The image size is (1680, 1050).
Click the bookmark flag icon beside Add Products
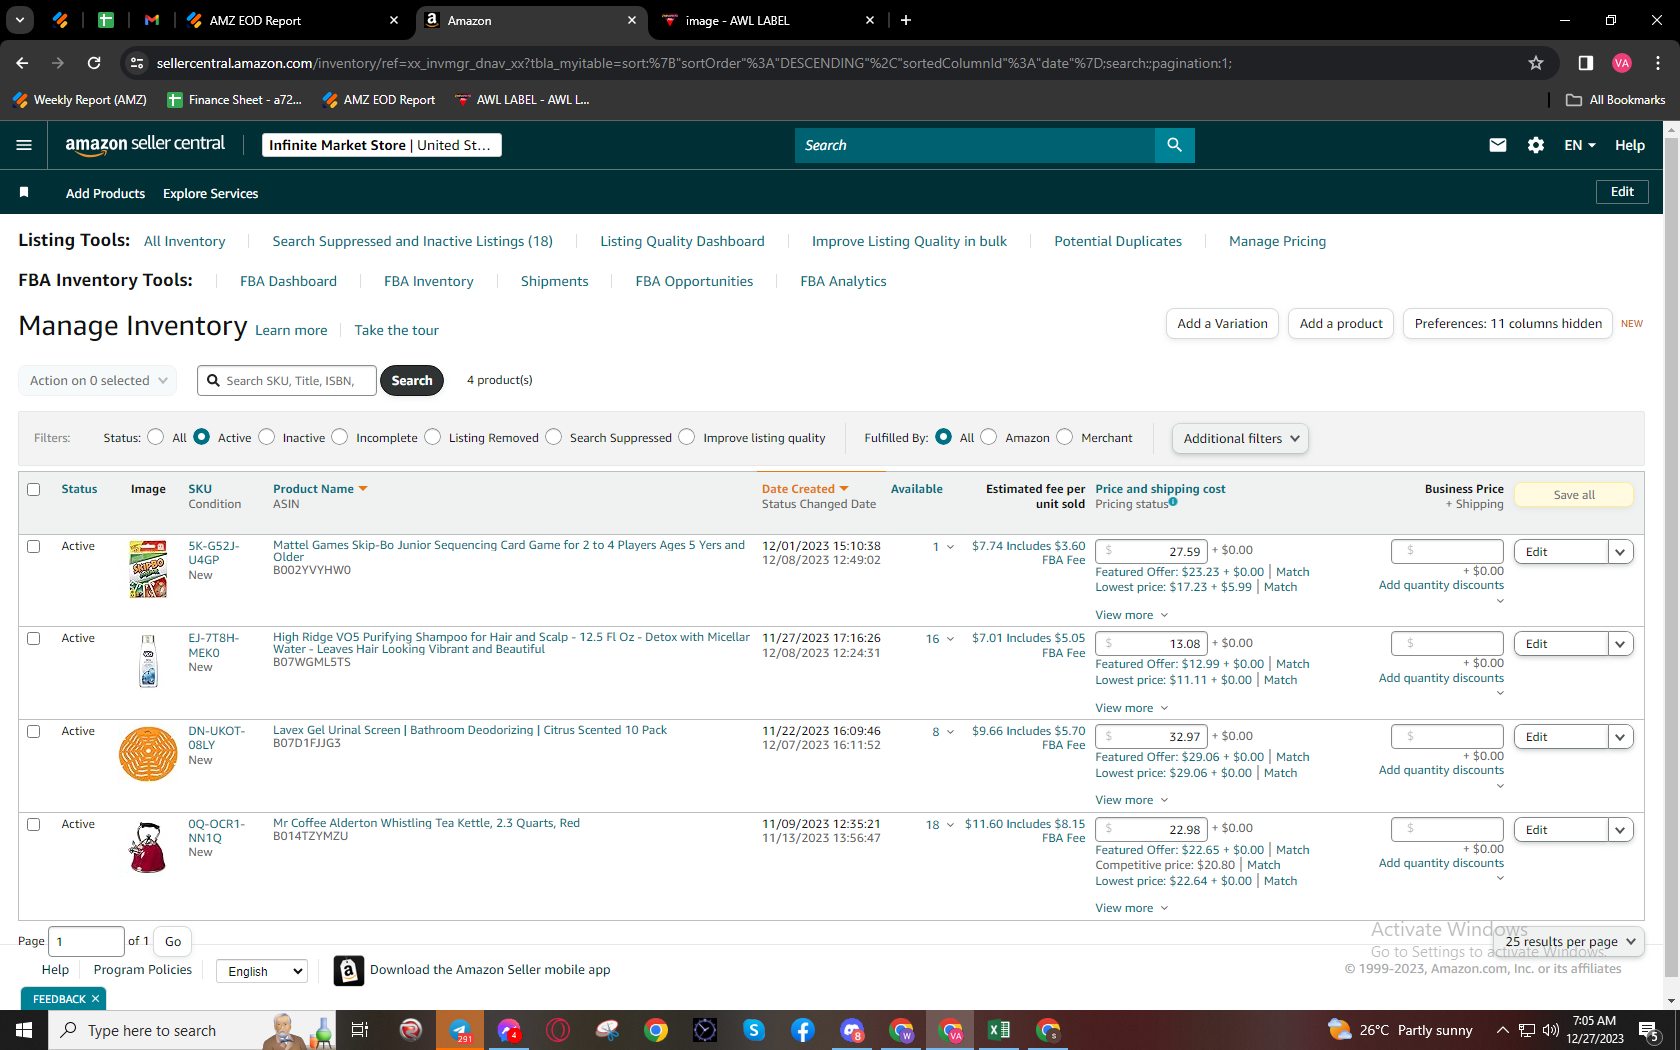pos(24,192)
